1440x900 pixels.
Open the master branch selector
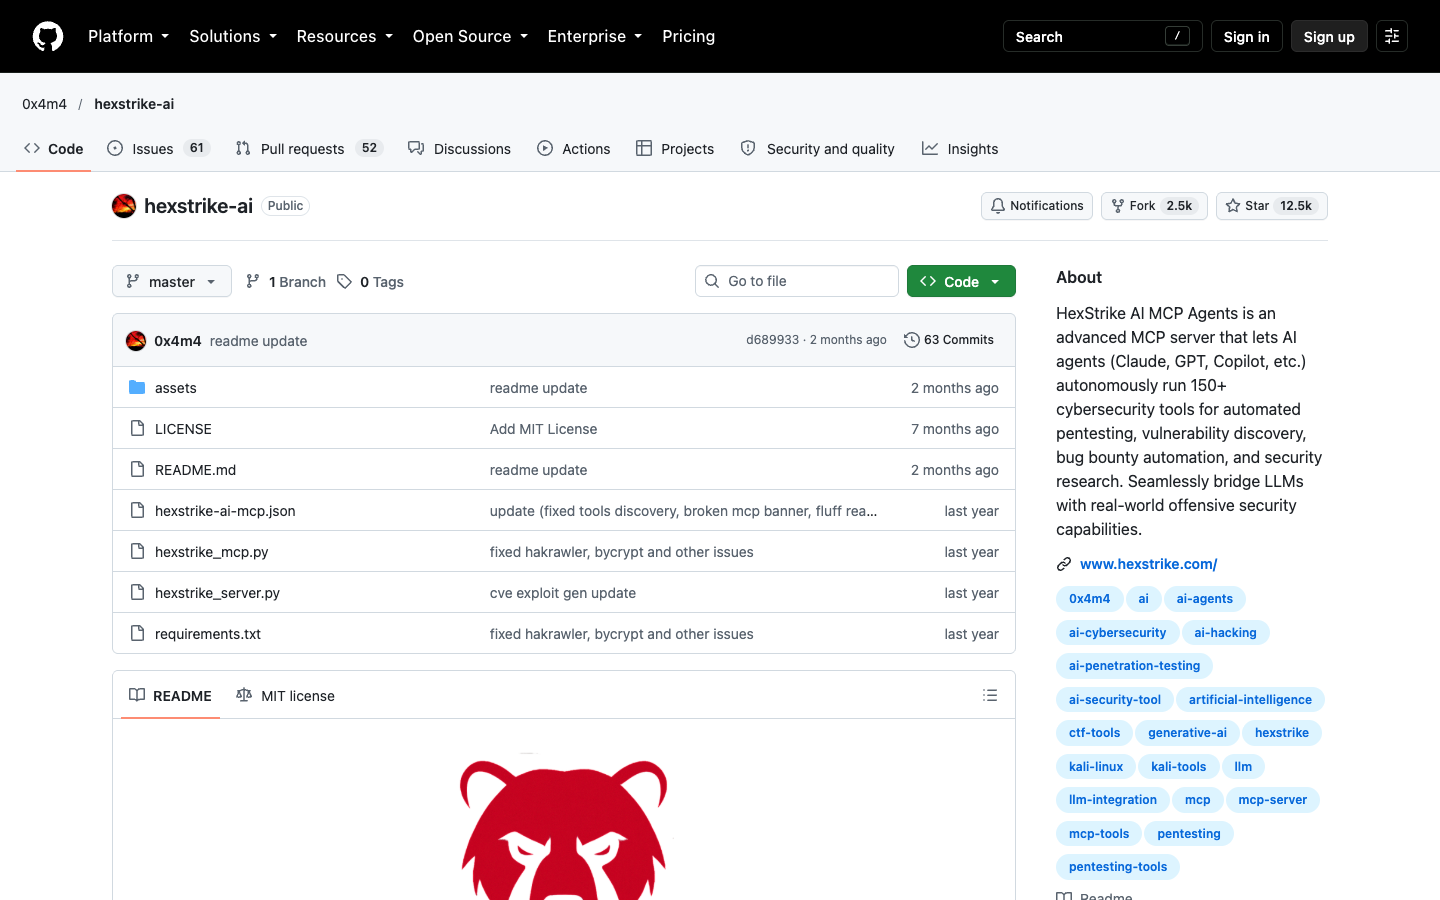click(172, 281)
